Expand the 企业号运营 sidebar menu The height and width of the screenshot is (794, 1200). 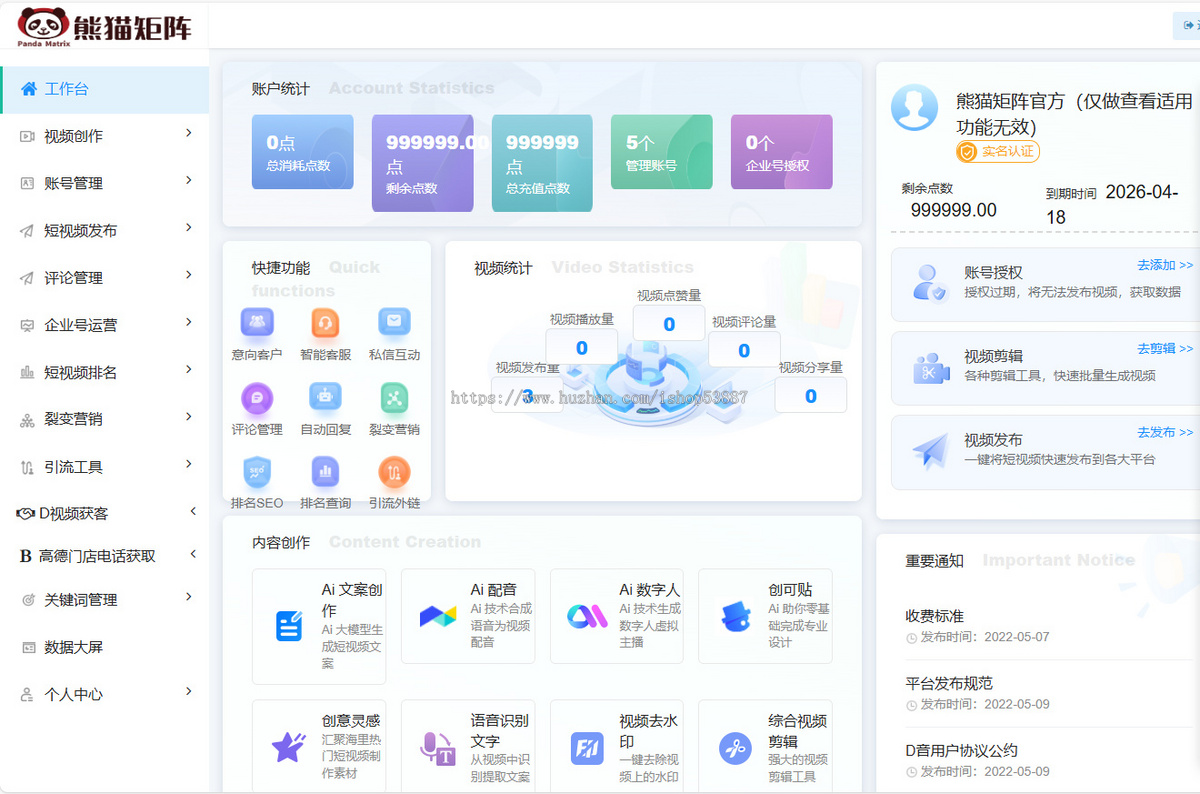(x=104, y=324)
